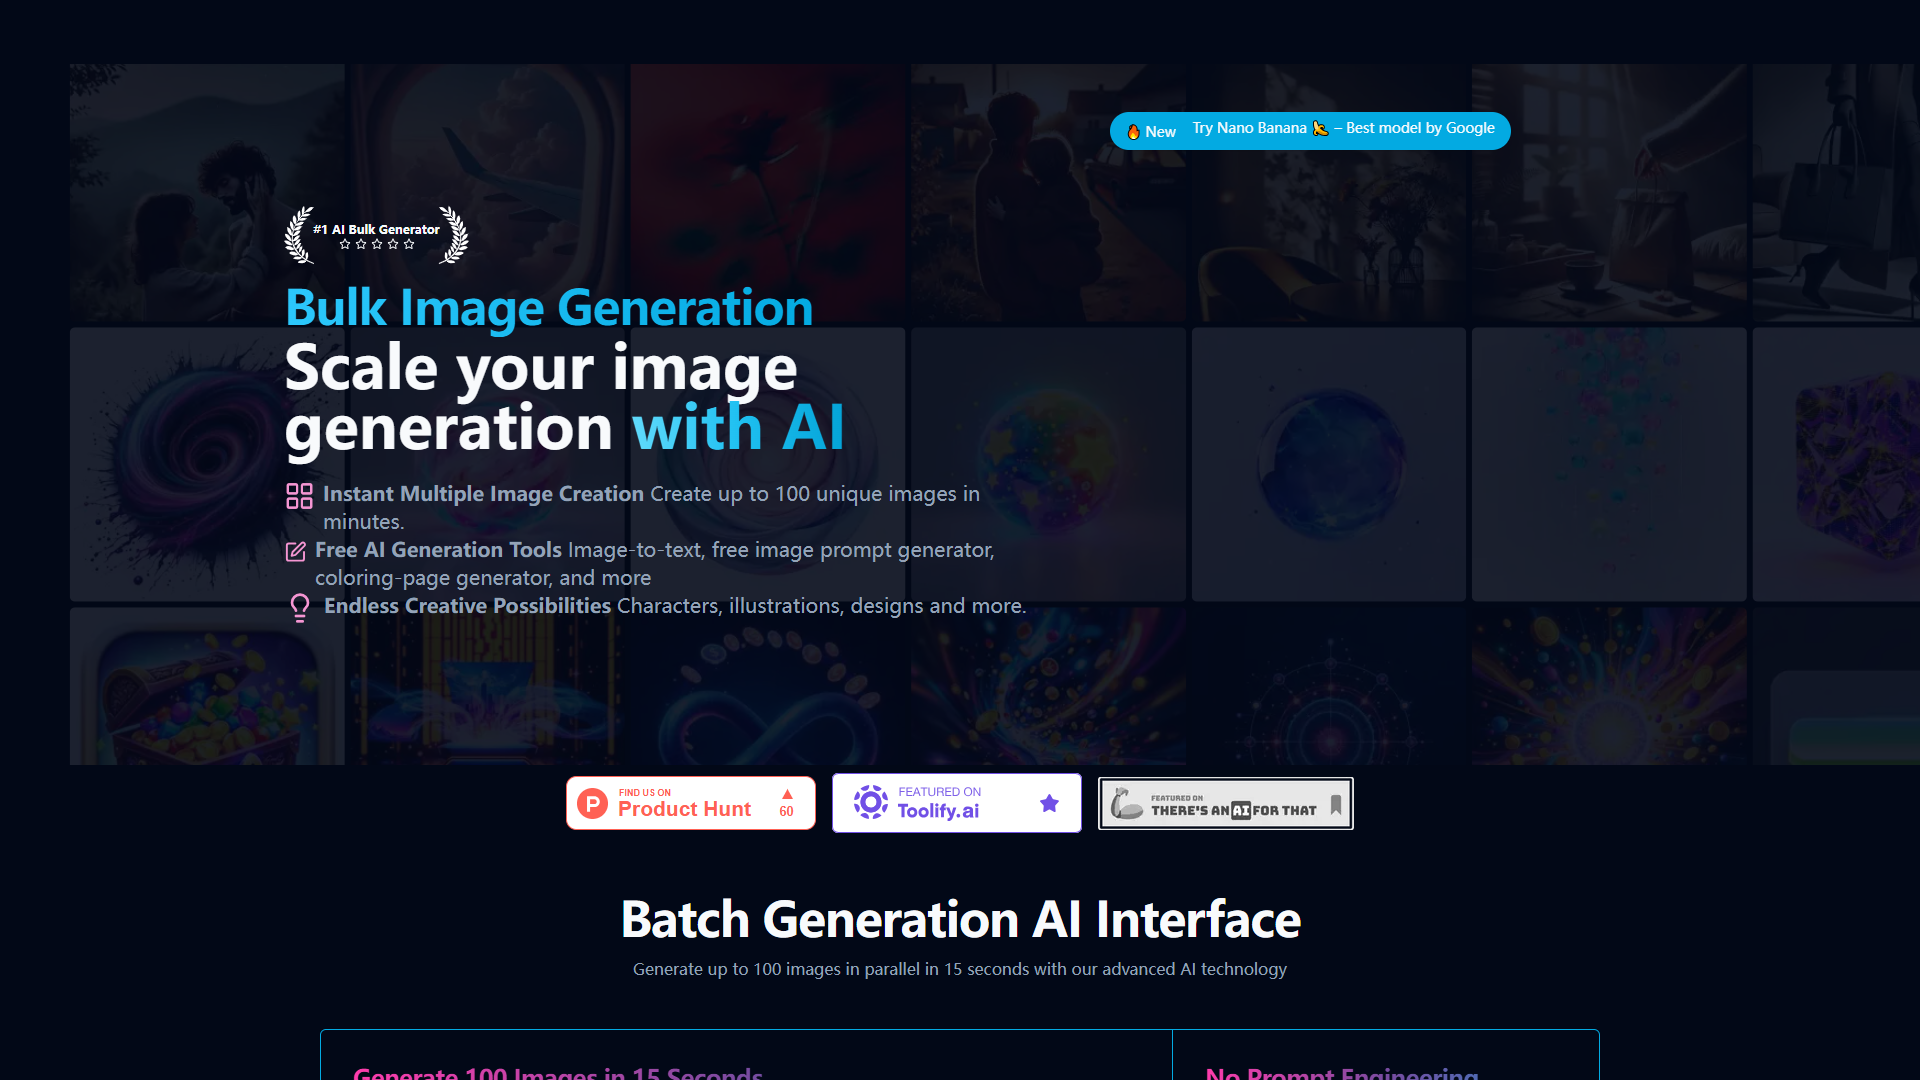Open the Featured on Toolify.ai badge
Image resolution: width=1920 pixels, height=1080 pixels.
pyautogui.click(x=957, y=803)
